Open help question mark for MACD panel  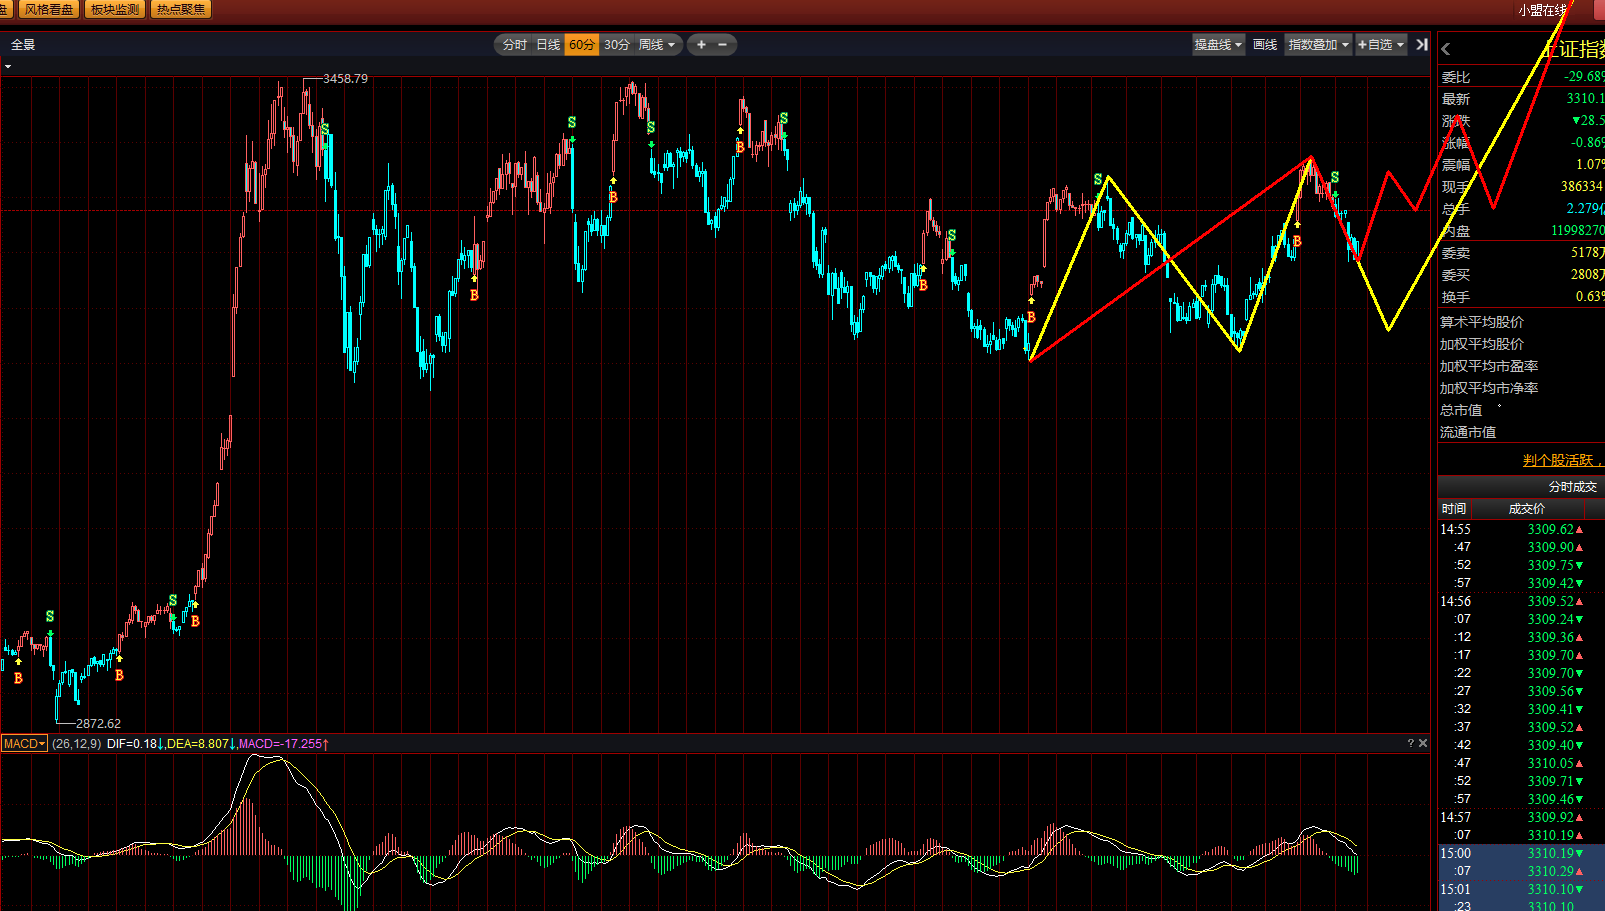(1410, 743)
